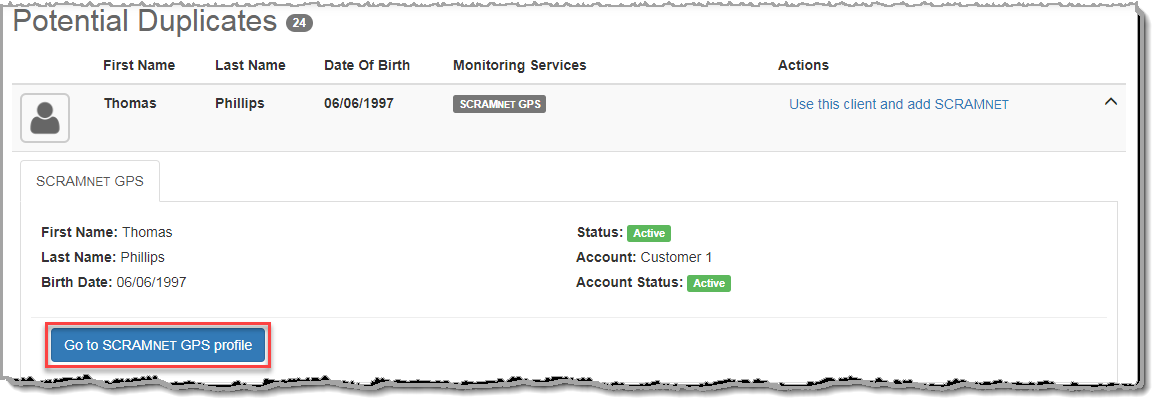1168x415 pixels.
Task: Switch to the SCRAMNET GPS tab
Action: tap(90, 181)
